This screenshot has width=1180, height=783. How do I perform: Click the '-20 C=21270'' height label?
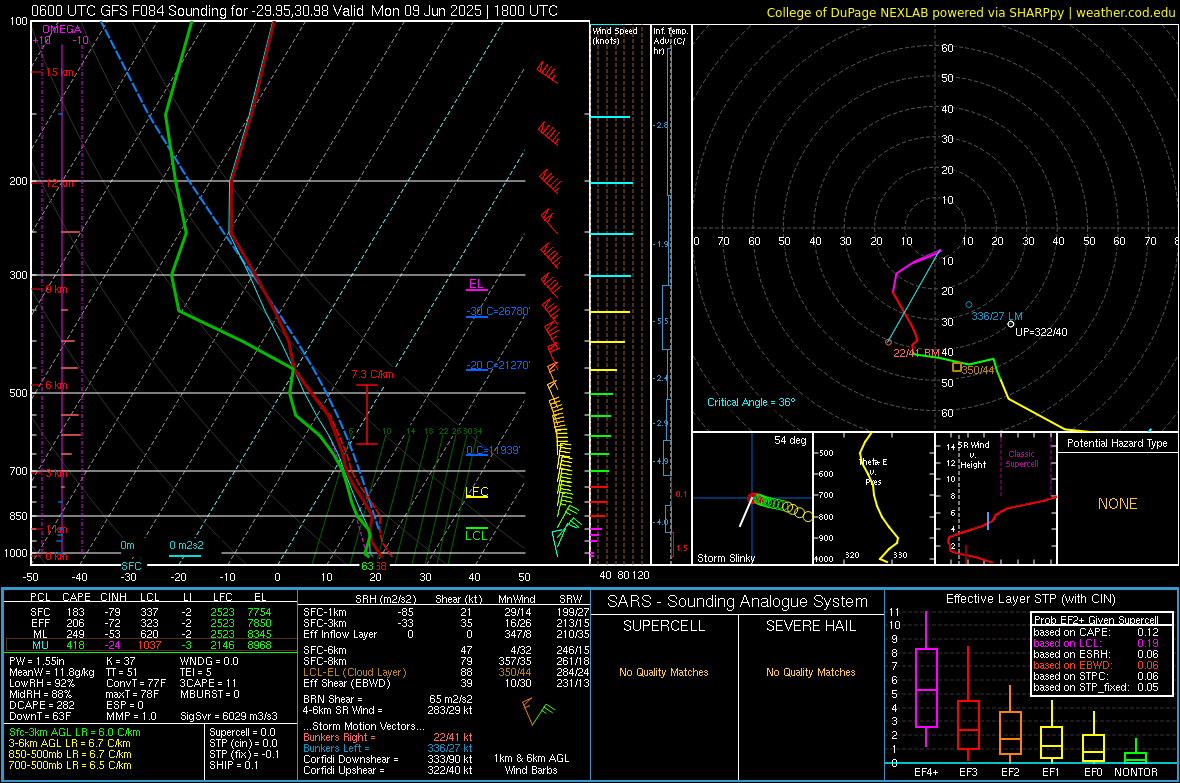(x=498, y=366)
